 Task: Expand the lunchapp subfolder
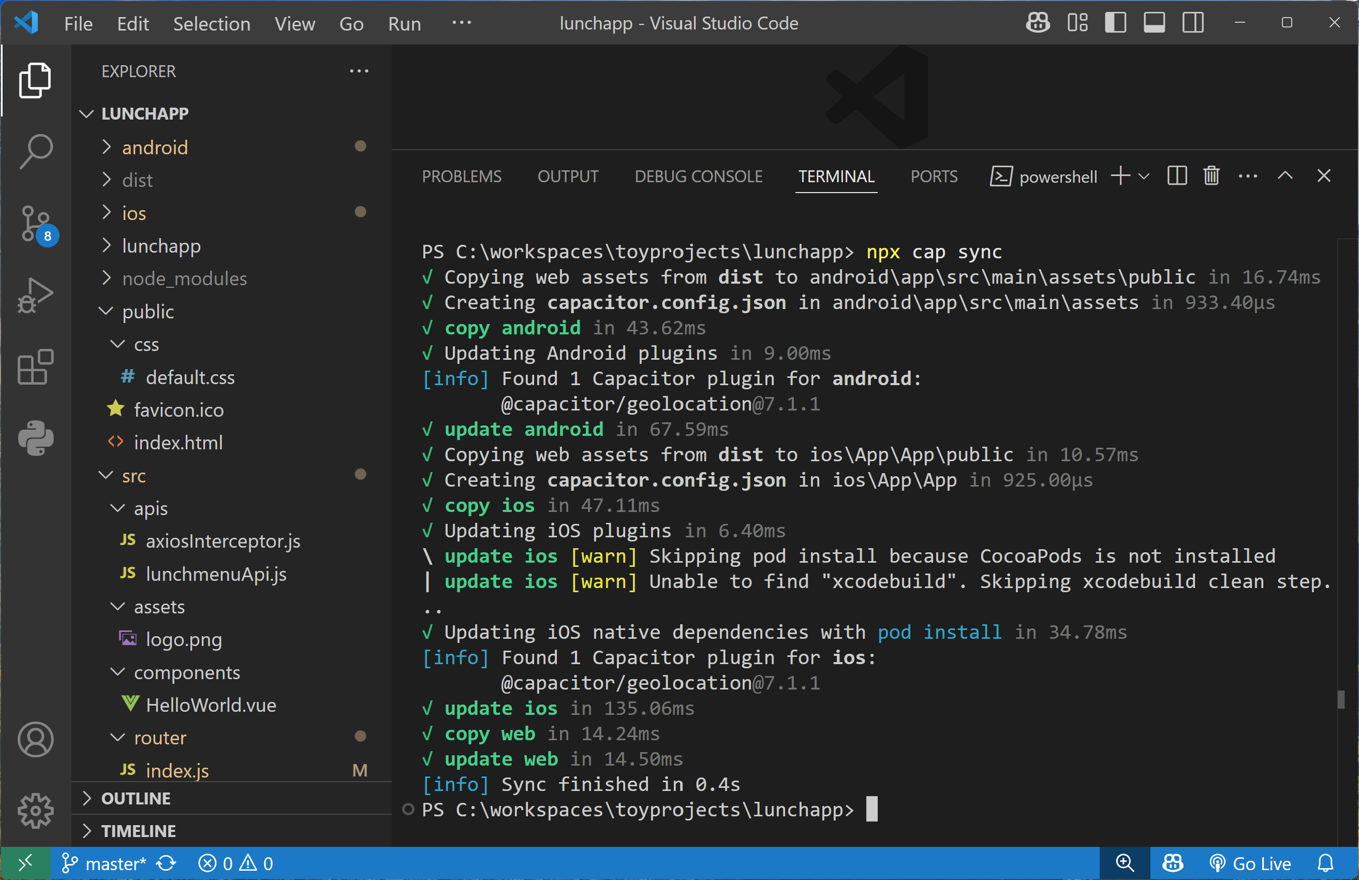point(232,246)
